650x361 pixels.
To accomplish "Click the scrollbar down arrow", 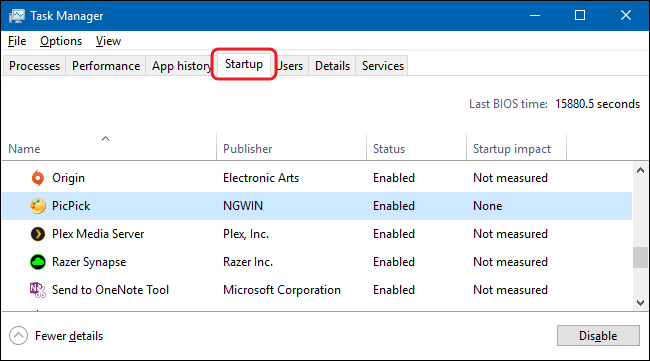I will [640, 303].
